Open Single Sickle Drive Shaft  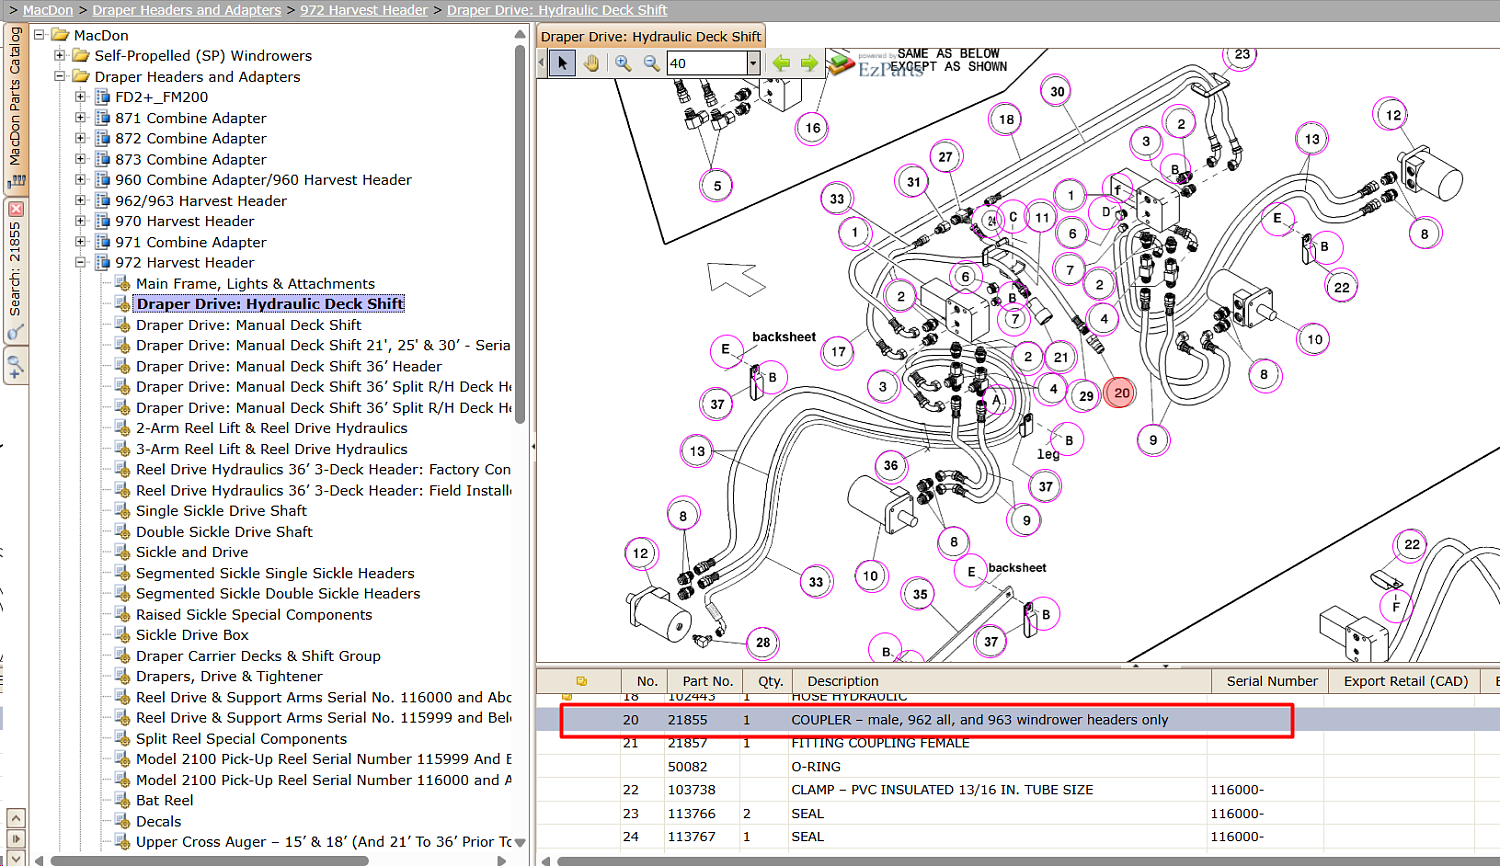221,511
